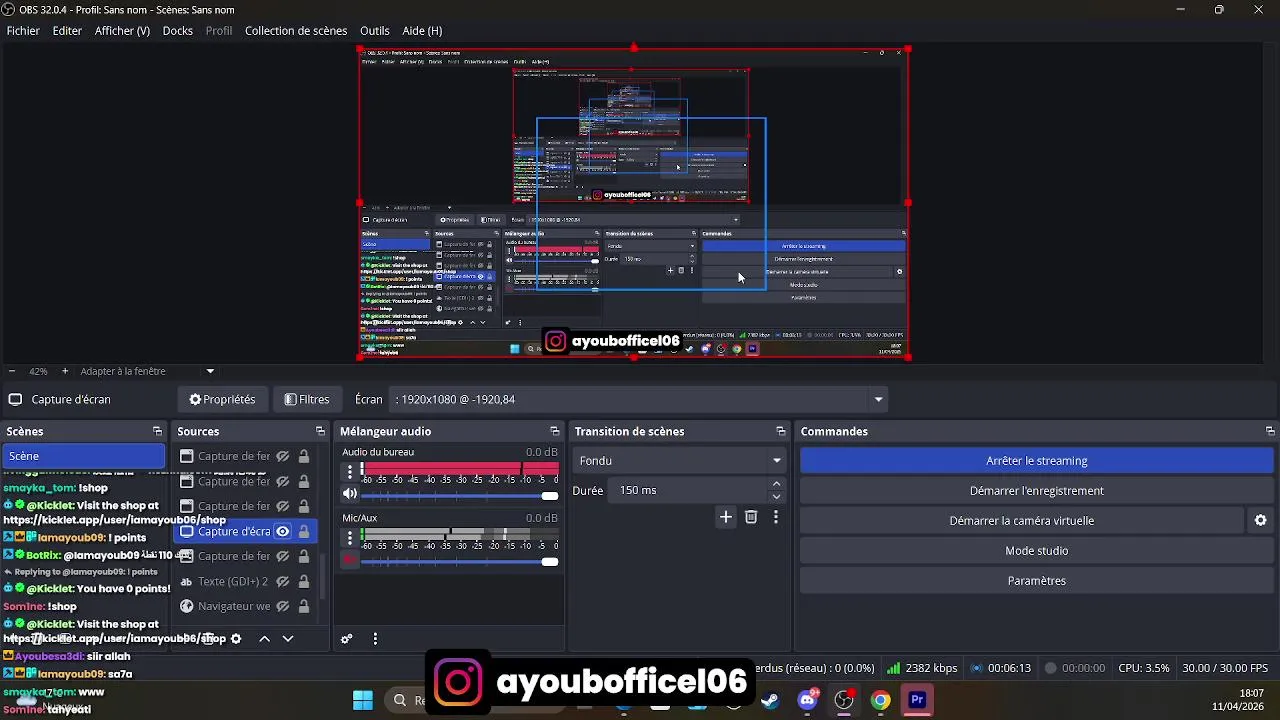This screenshot has width=1280, height=720.
Task: Click the OBS icon in the taskbar
Action: click(844, 700)
